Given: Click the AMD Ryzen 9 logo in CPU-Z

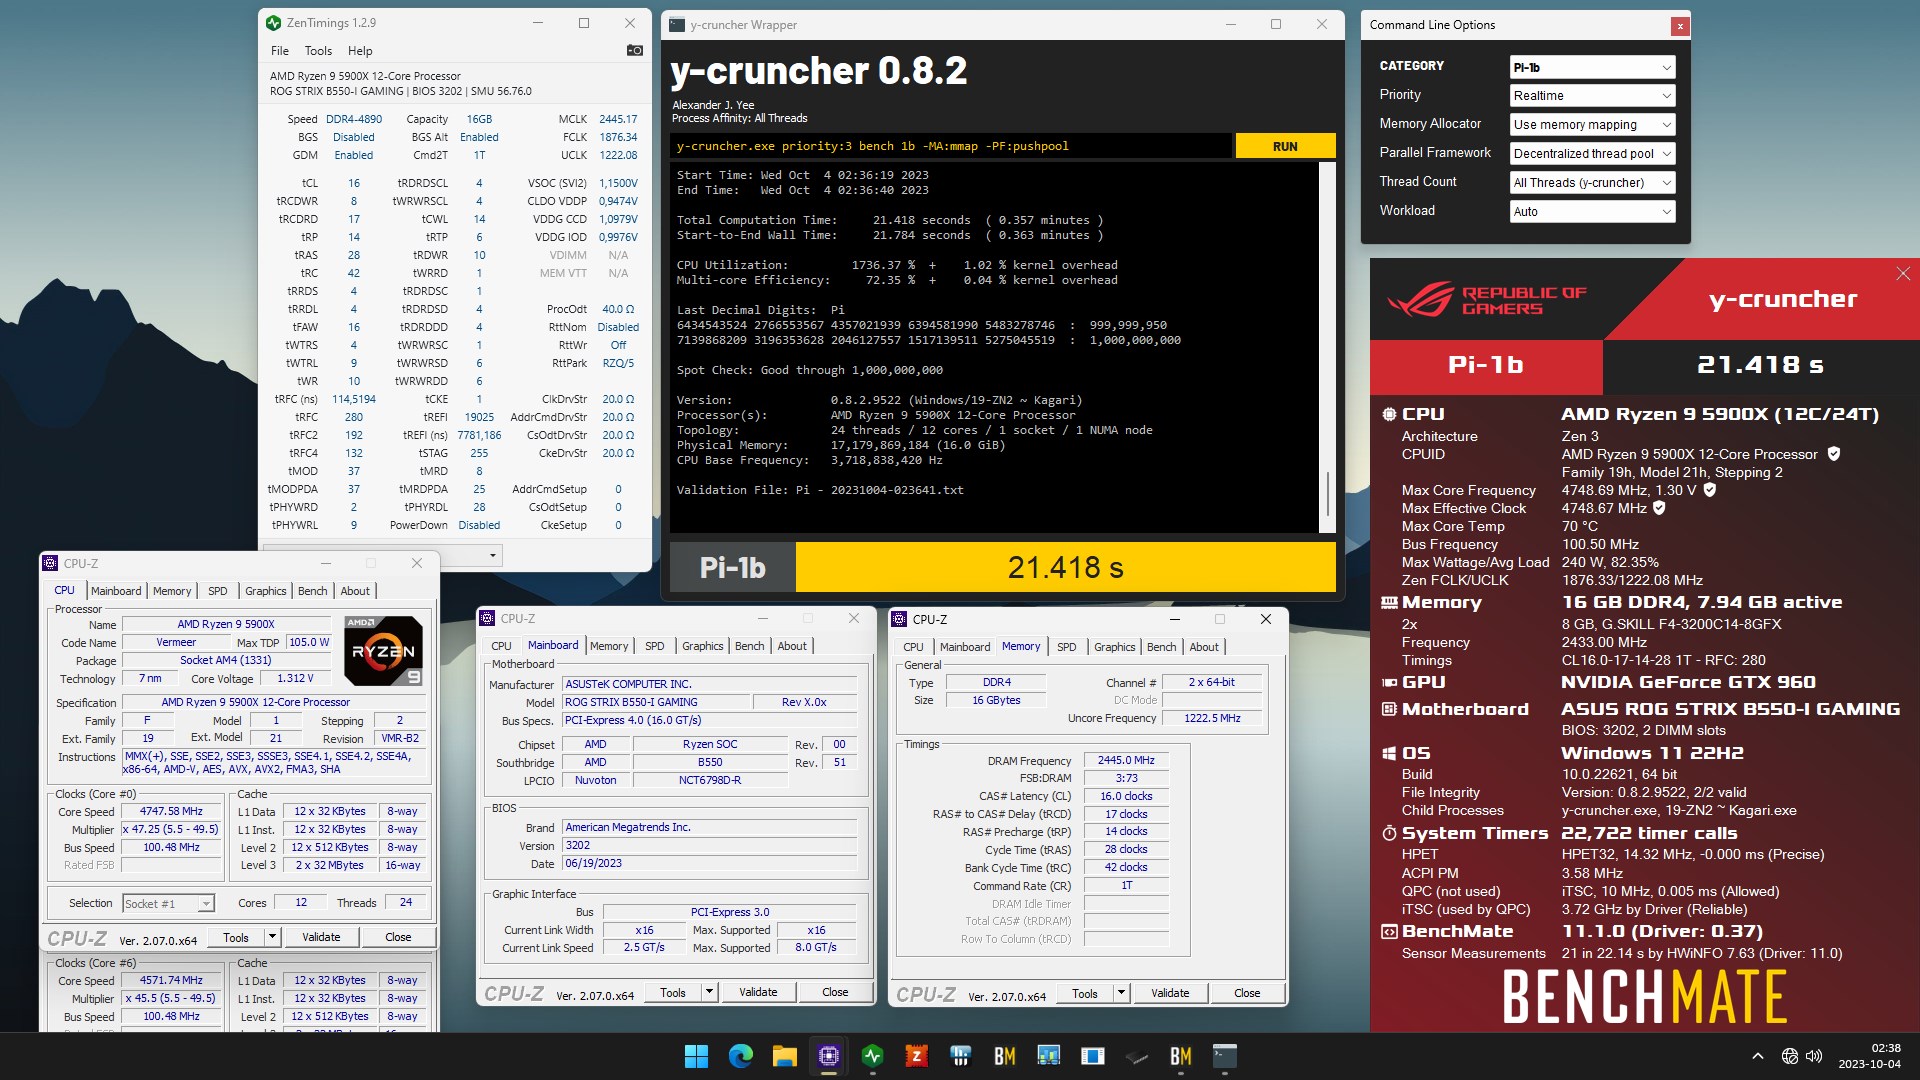Looking at the screenshot, I should 384,650.
